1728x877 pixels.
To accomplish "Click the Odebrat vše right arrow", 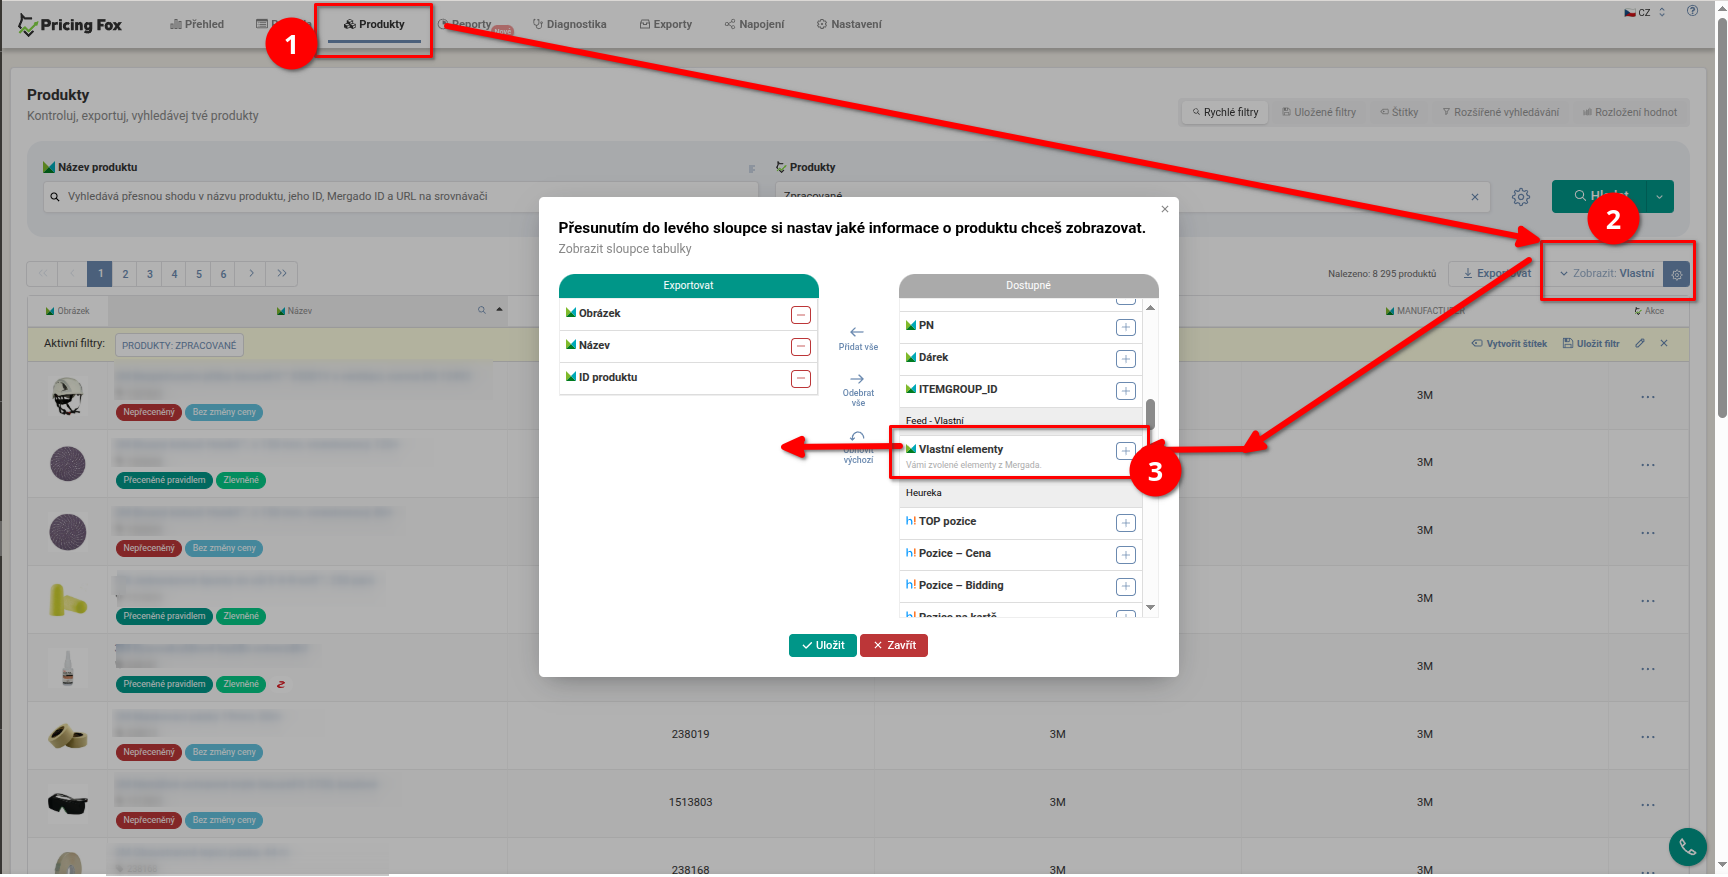I will 857,380.
